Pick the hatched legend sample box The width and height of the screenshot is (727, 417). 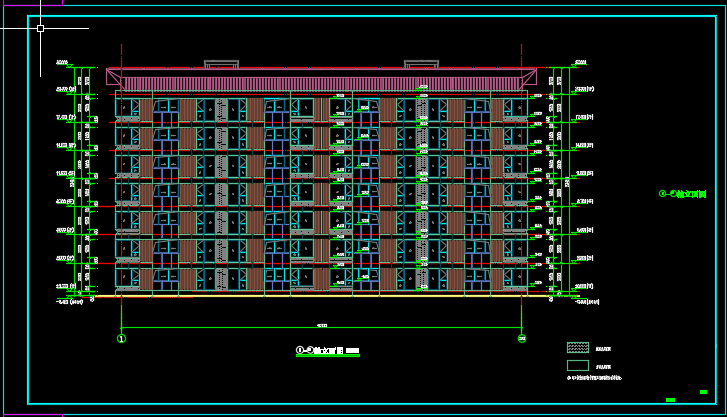tap(578, 347)
